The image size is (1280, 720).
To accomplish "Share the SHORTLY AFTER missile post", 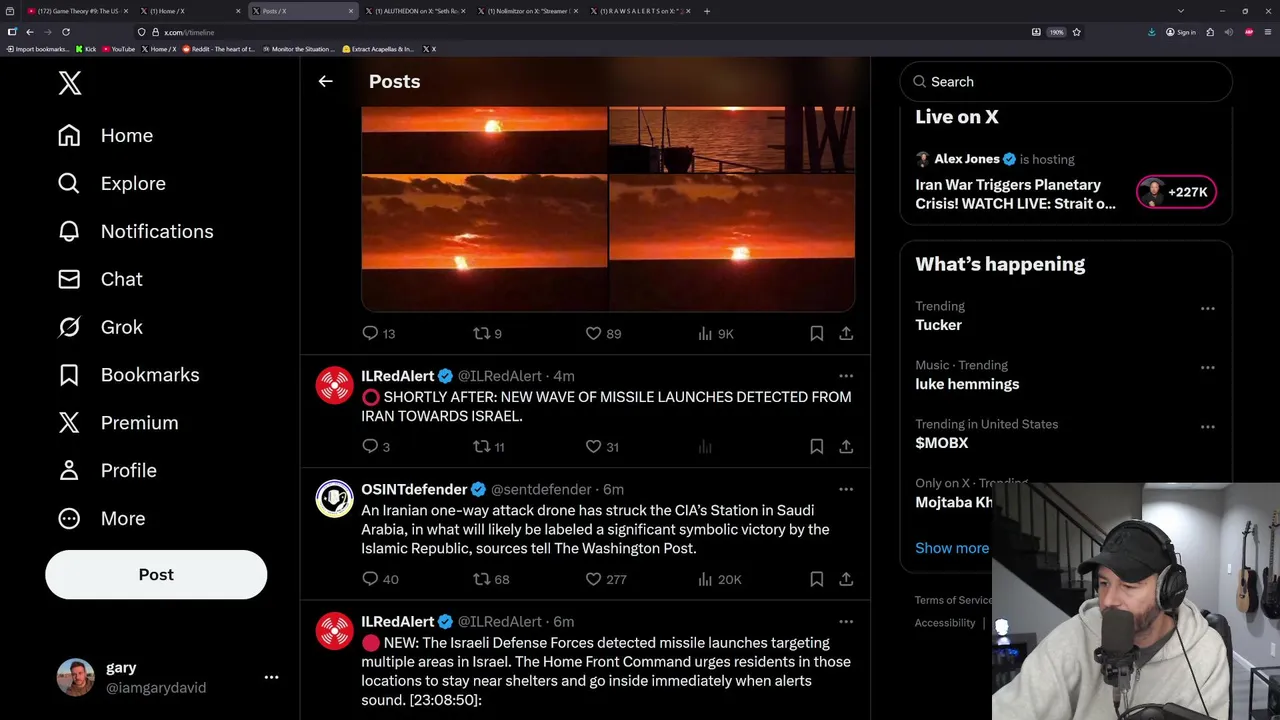I will click(x=846, y=446).
